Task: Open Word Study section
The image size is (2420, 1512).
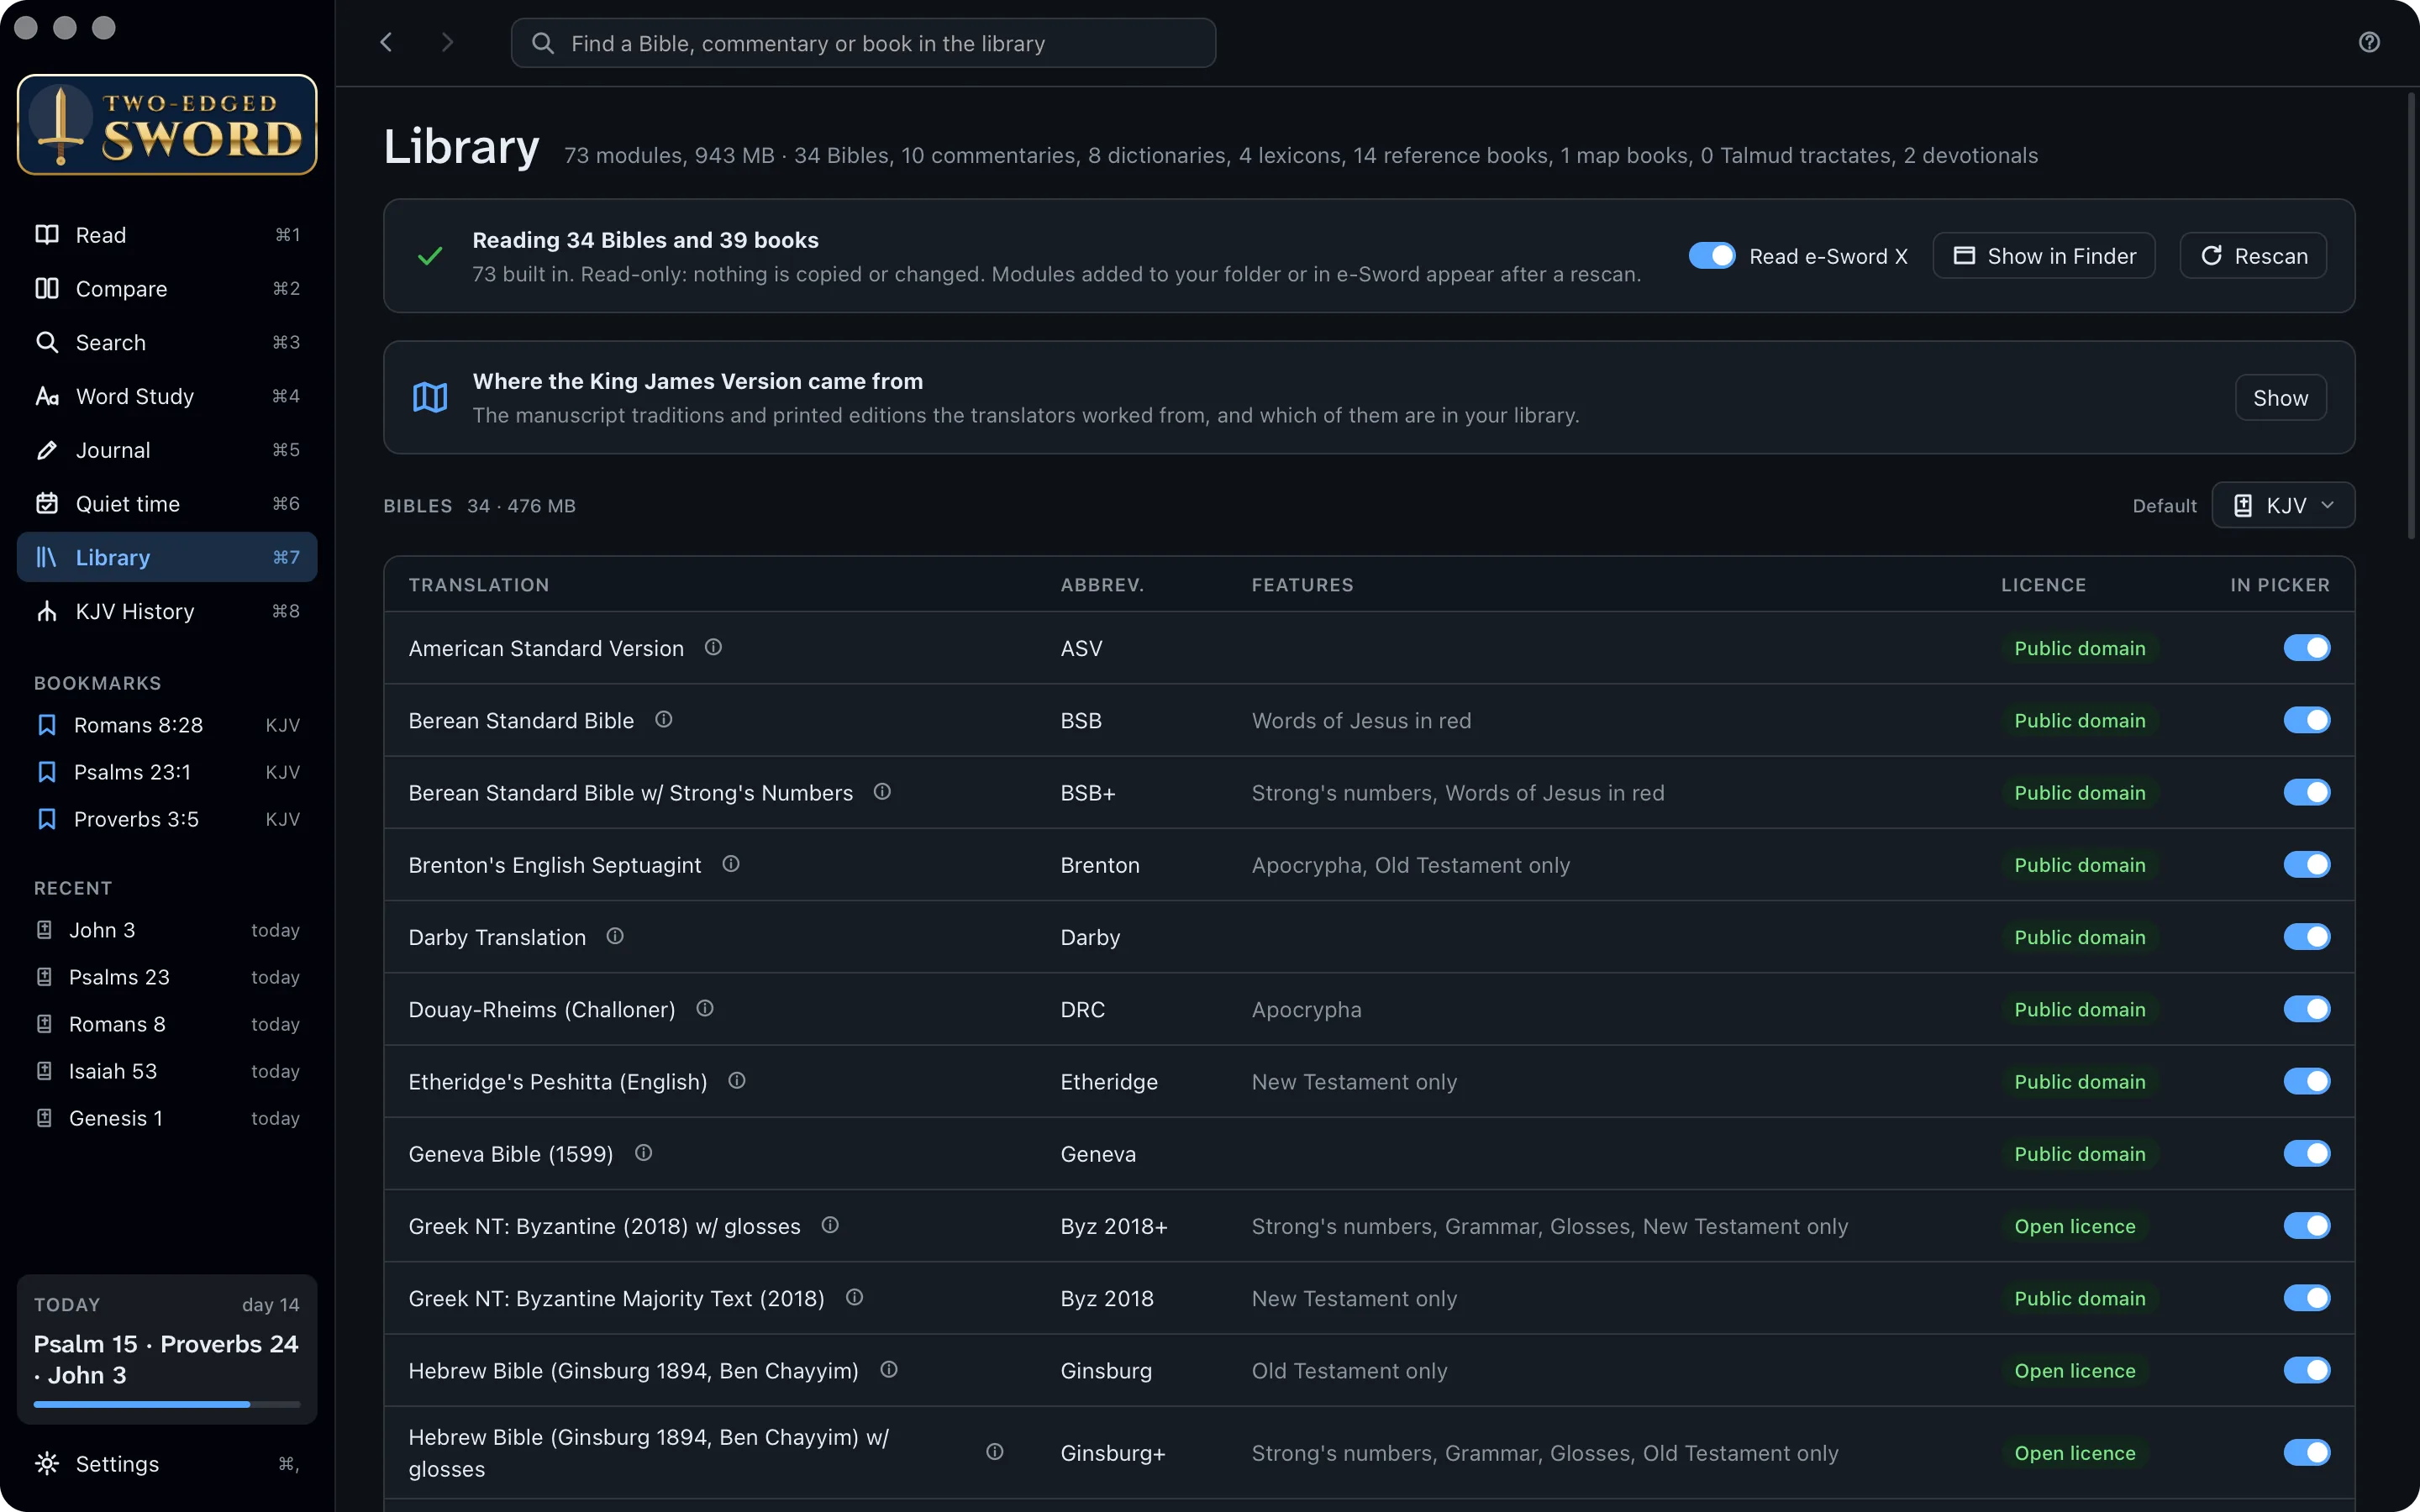Action: [x=167, y=396]
